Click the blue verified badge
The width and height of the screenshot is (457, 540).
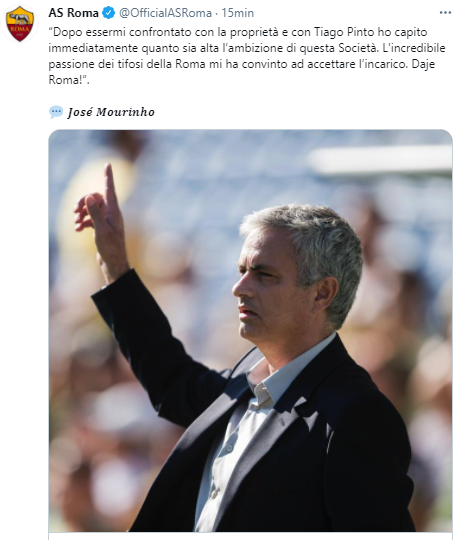(x=109, y=13)
